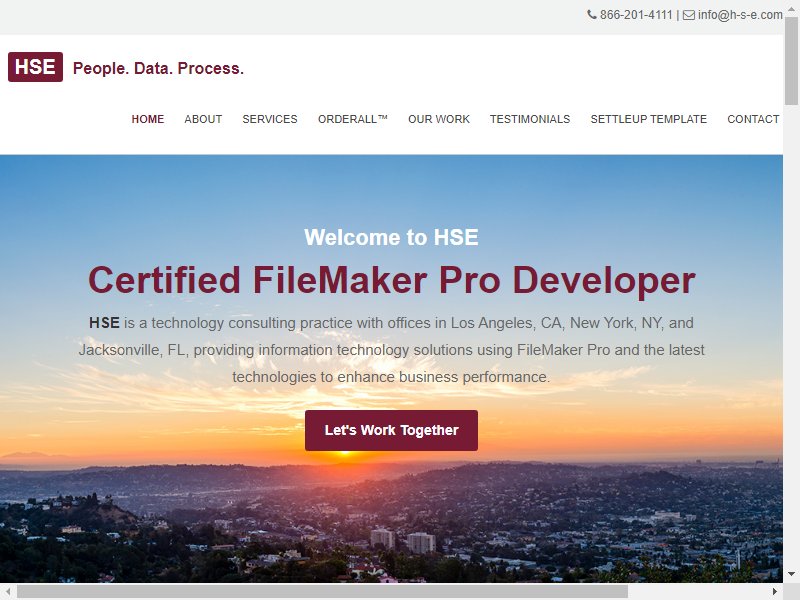
Task: Email info@h-s-e.com via the header link
Action: coord(740,15)
